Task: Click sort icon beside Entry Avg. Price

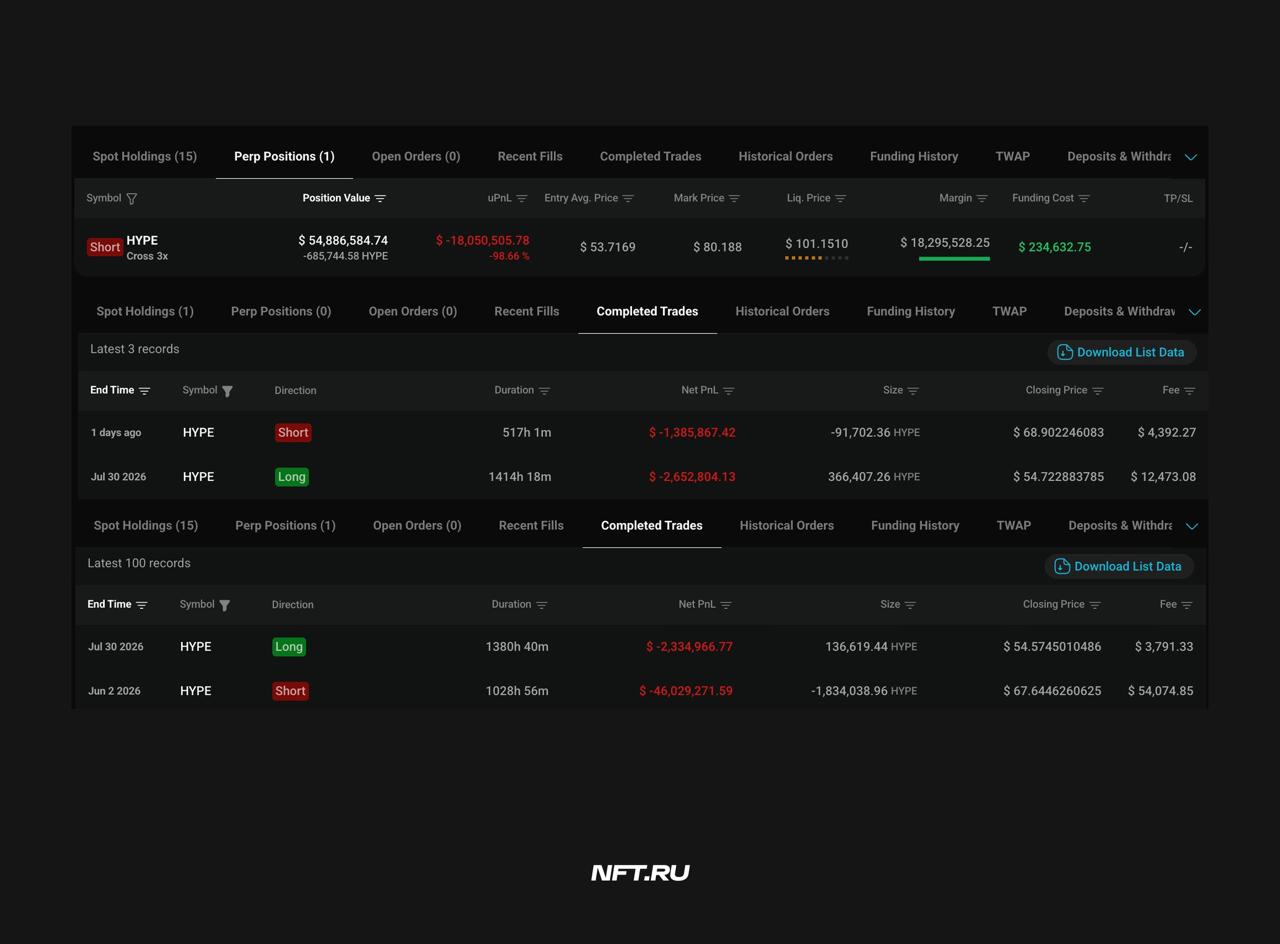Action: pos(628,199)
